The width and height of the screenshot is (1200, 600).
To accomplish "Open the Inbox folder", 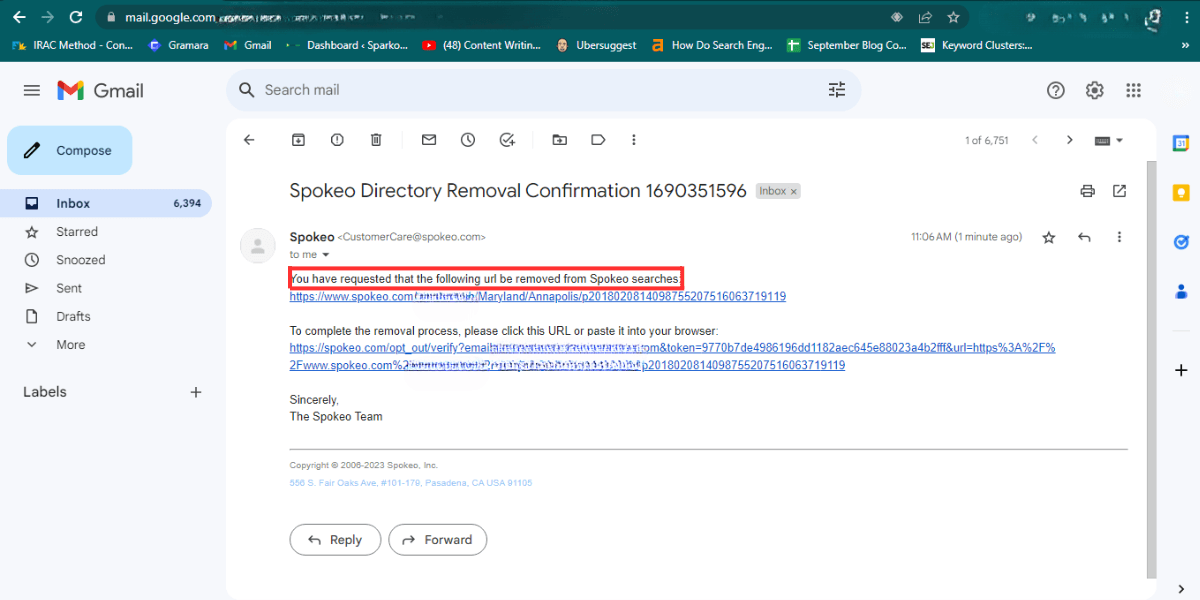I will pos(106,203).
